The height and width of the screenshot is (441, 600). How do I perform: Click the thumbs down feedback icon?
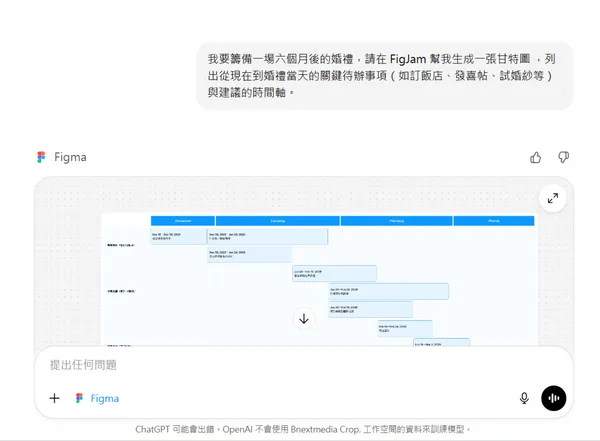(x=563, y=157)
